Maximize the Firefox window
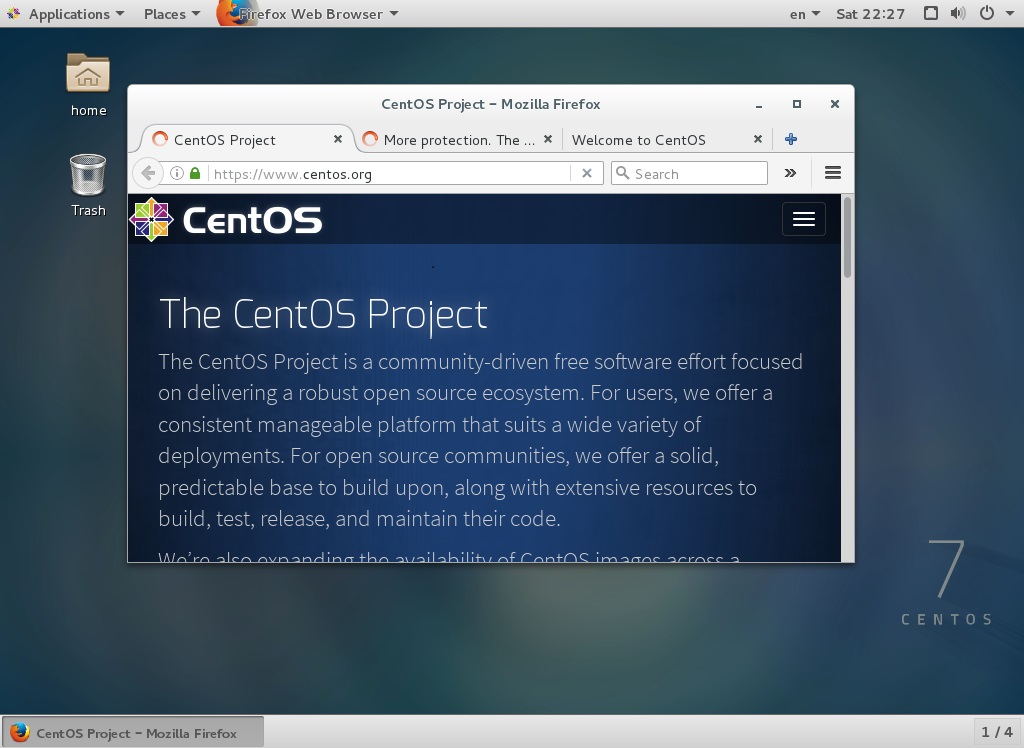This screenshot has height=748, width=1024. pos(797,104)
